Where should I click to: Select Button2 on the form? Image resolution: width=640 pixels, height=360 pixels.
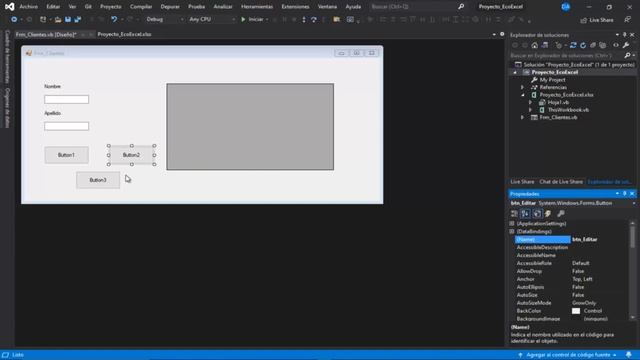tap(131, 155)
